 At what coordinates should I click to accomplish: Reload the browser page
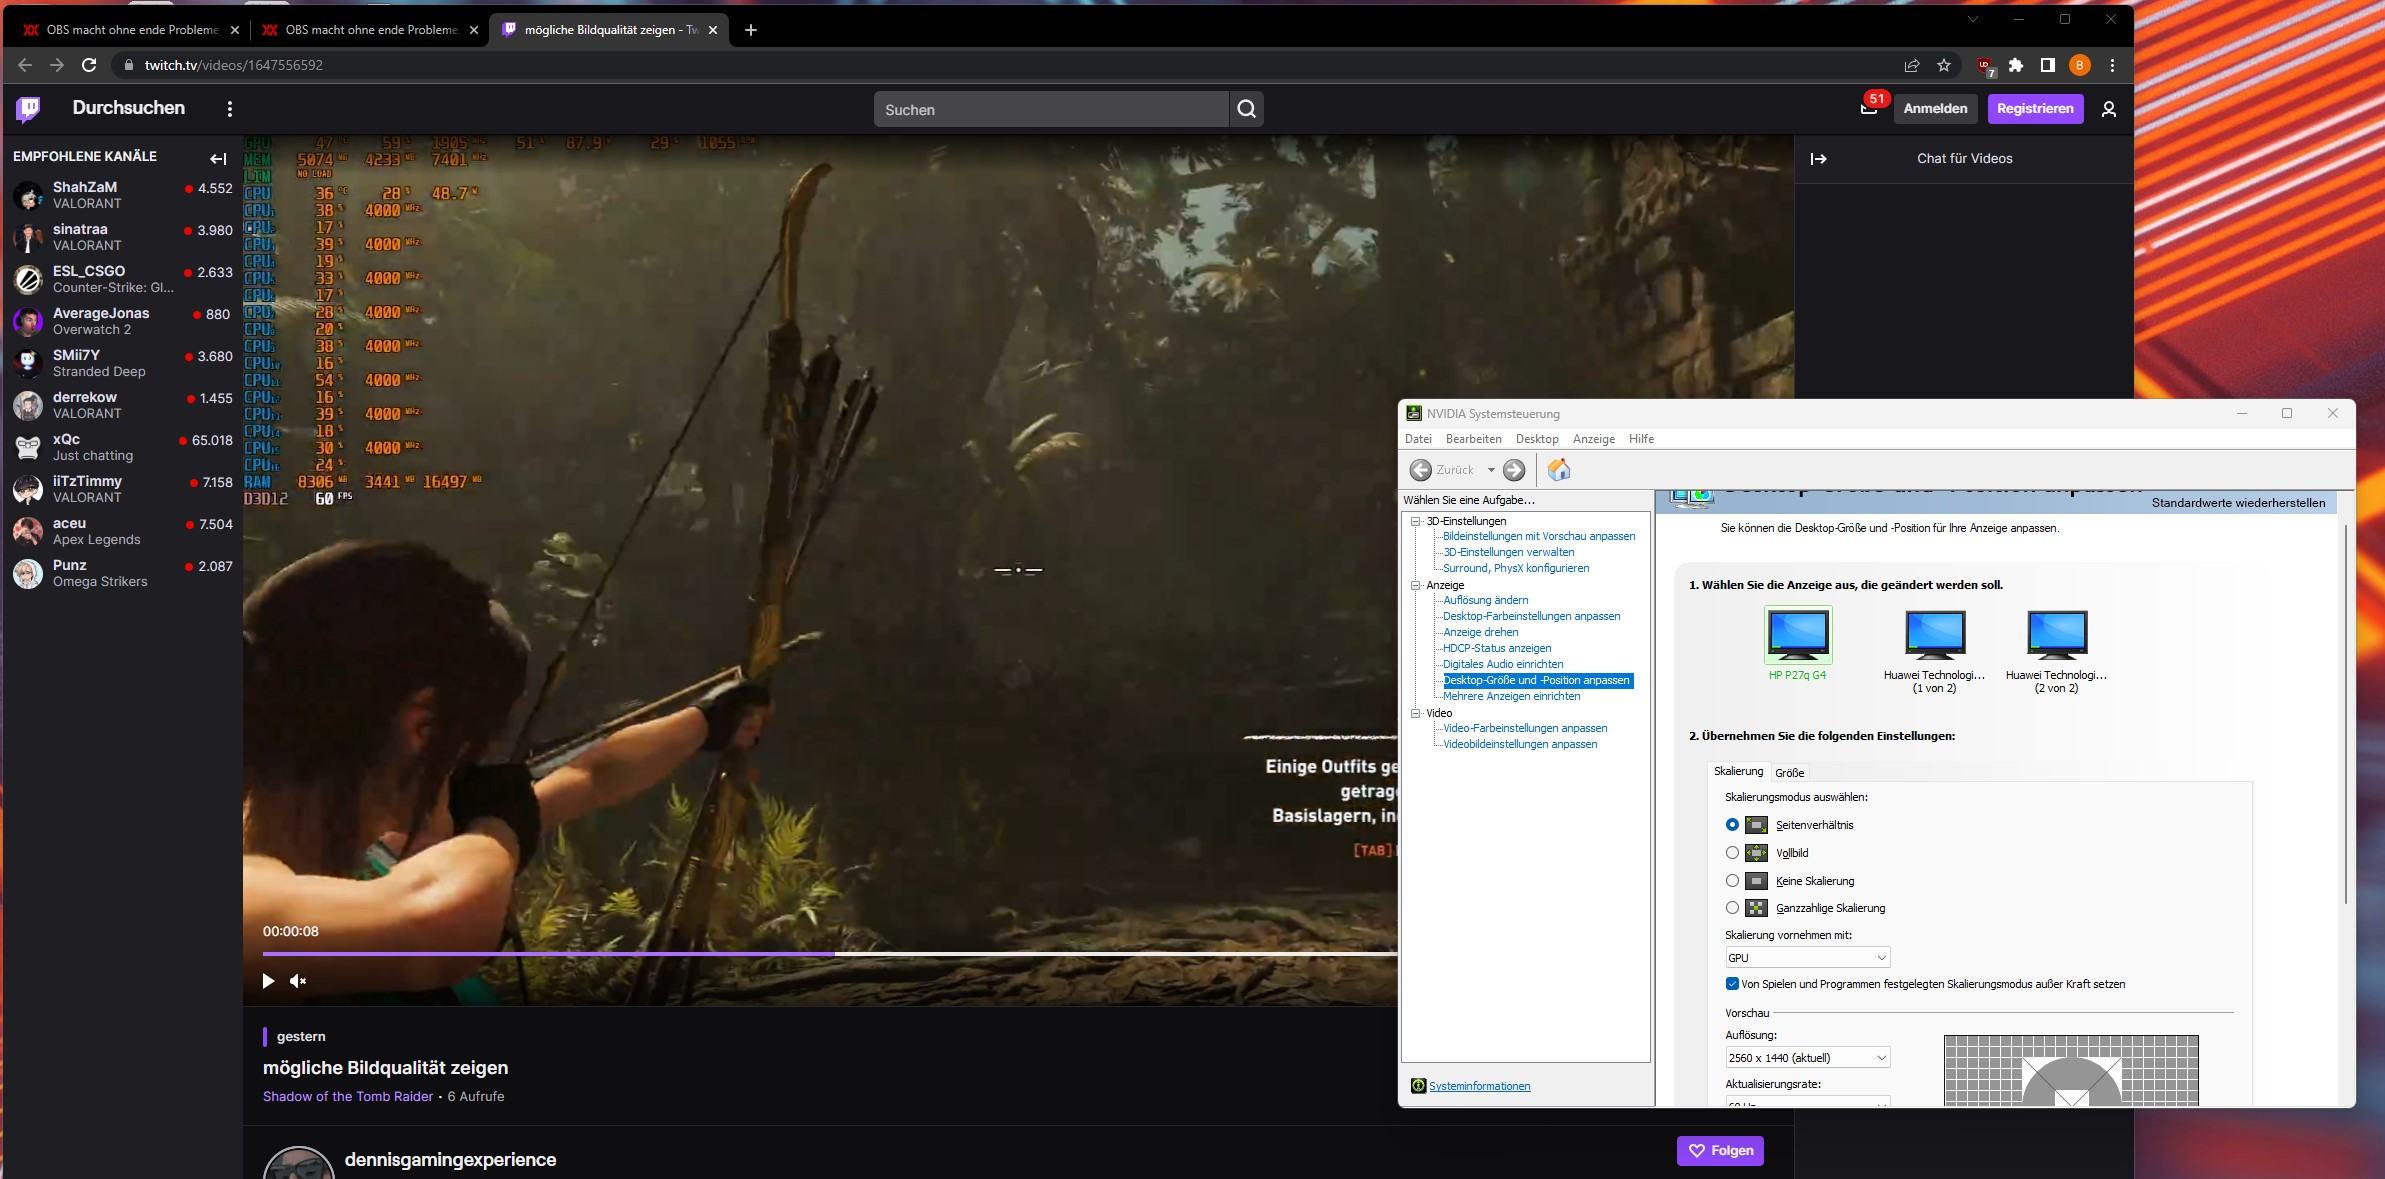pos(89,65)
